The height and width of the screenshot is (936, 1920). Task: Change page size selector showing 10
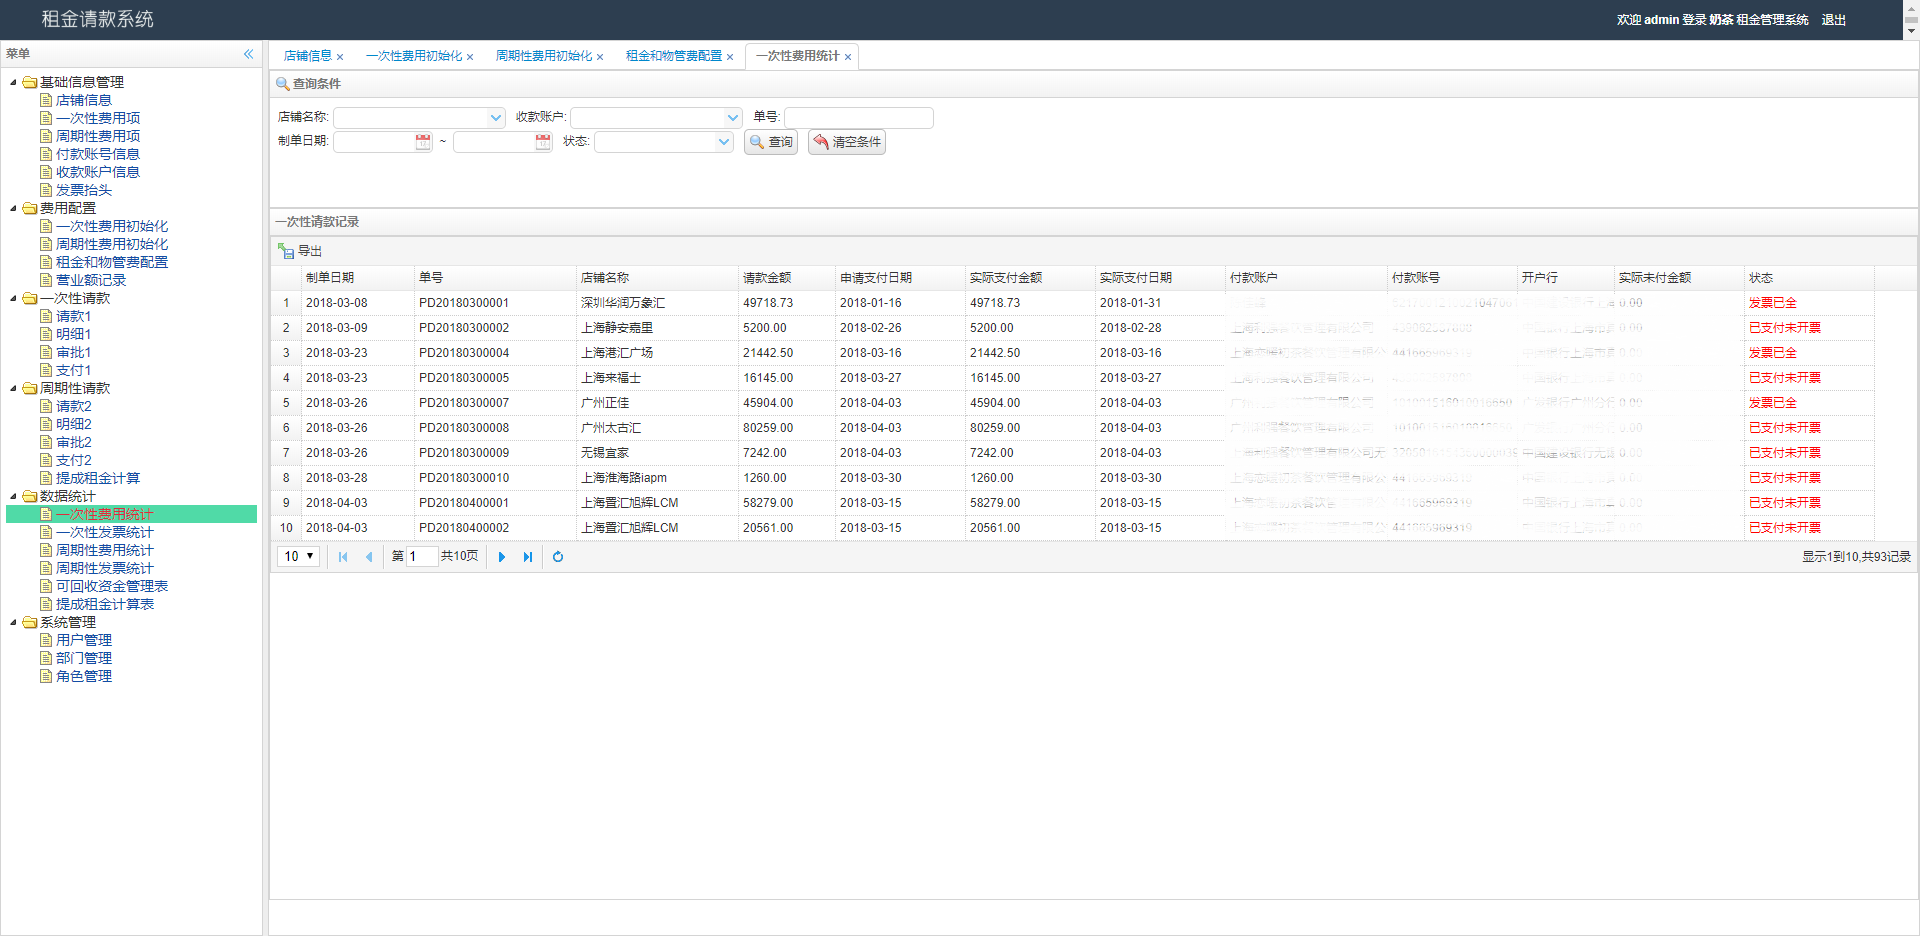pyautogui.click(x=298, y=557)
